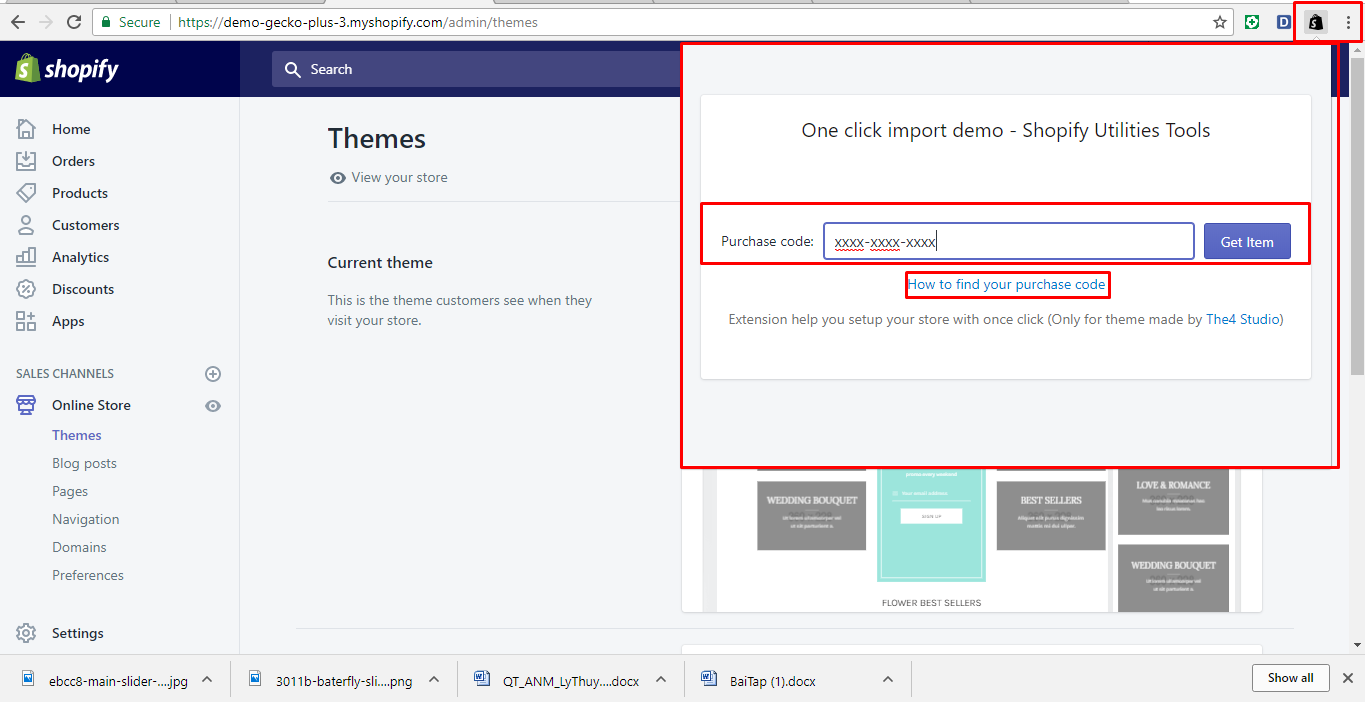The height and width of the screenshot is (702, 1365).
Task: Reload the page with refresh icon
Action: coord(74,22)
